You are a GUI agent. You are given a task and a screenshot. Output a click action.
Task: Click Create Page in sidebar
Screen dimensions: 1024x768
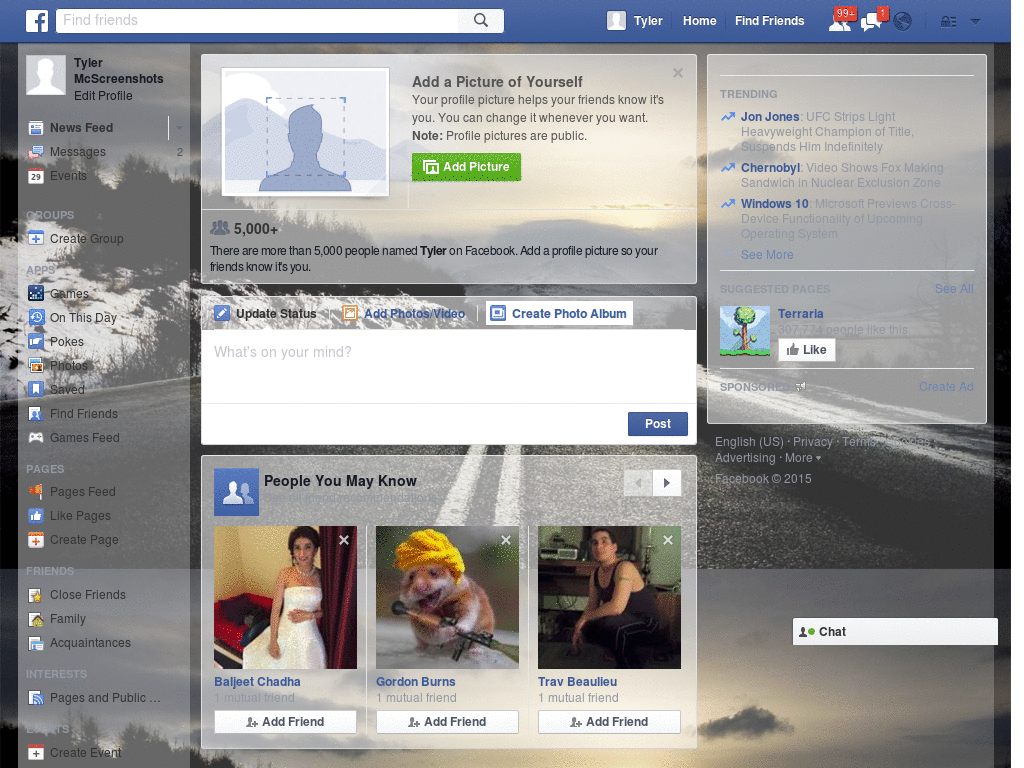84,540
